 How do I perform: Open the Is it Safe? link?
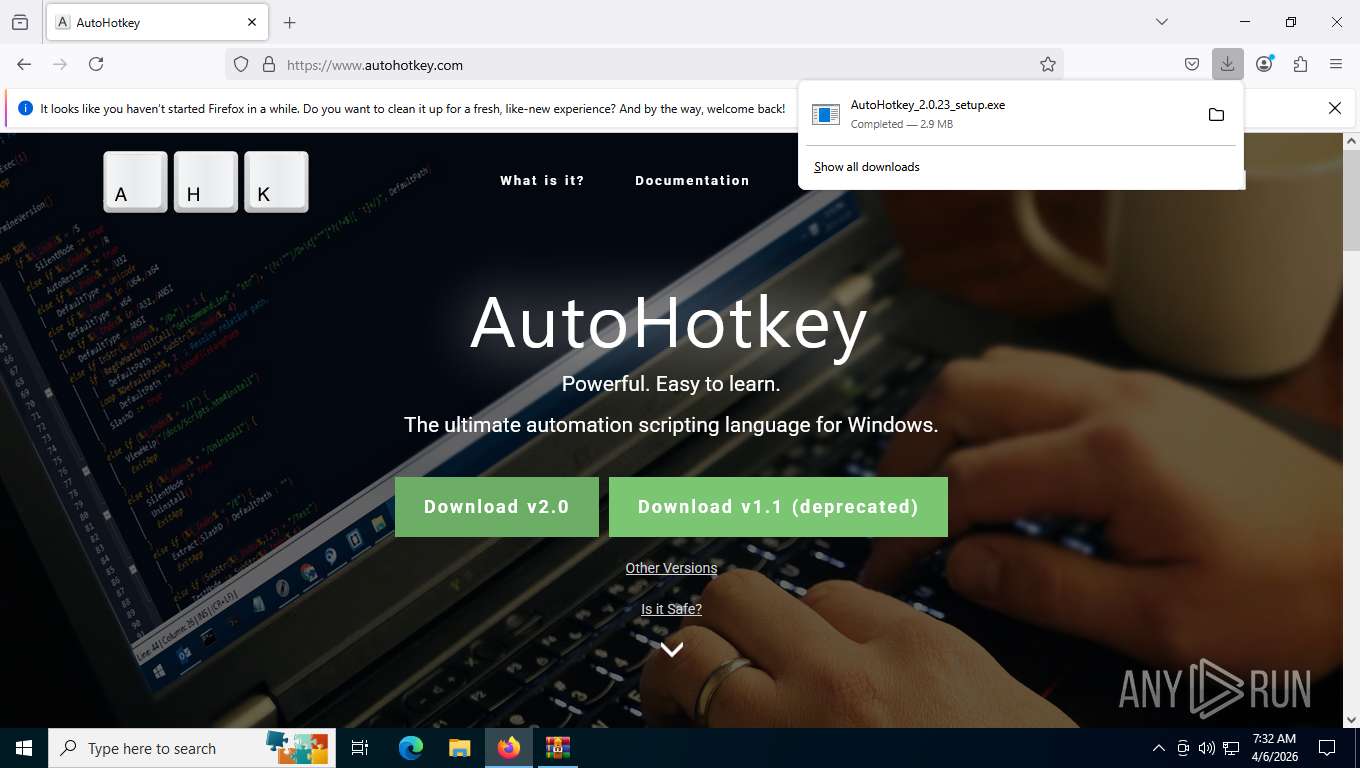(671, 609)
